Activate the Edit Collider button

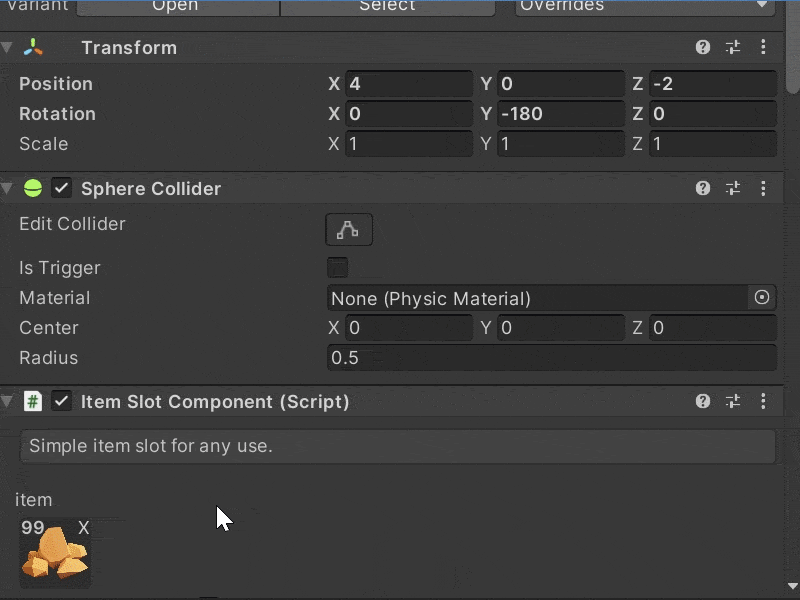coord(348,229)
